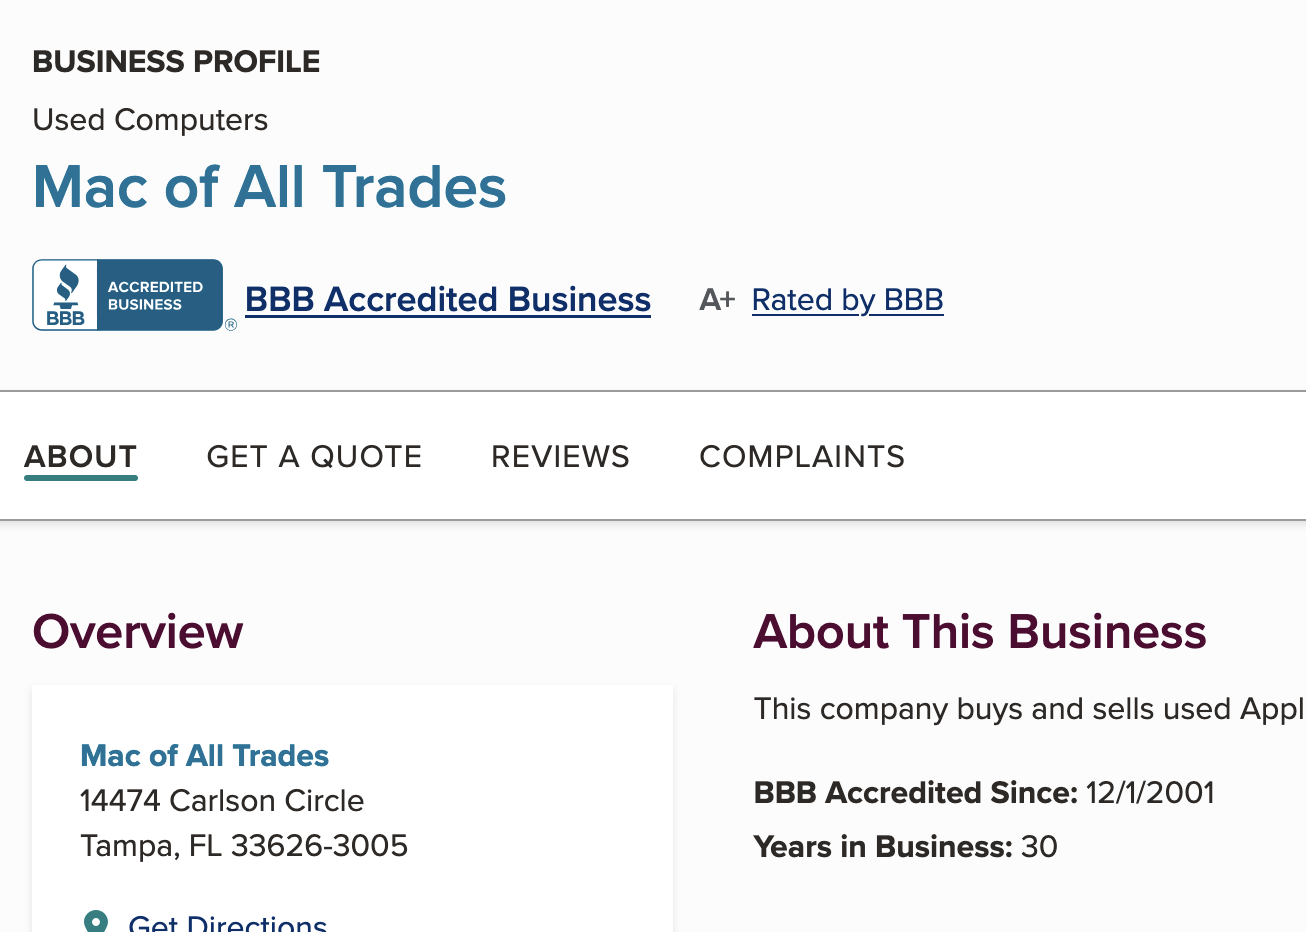Click the BBB torch icon in the seal

pos(64,288)
